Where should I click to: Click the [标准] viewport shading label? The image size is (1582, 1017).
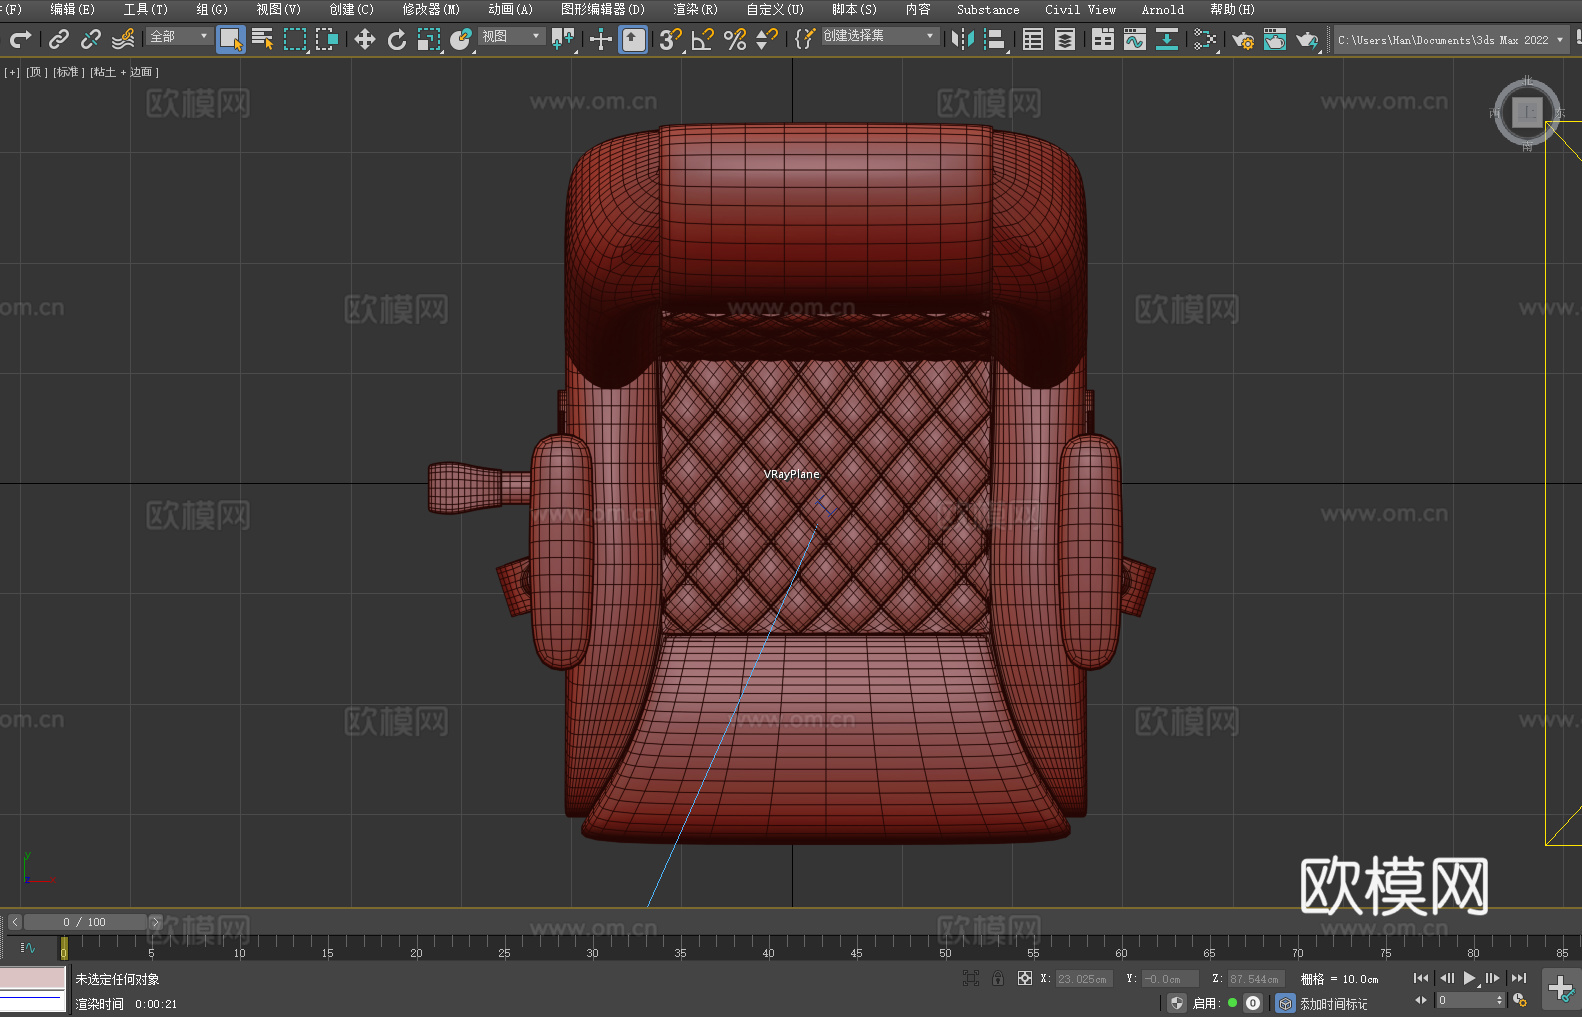(68, 72)
